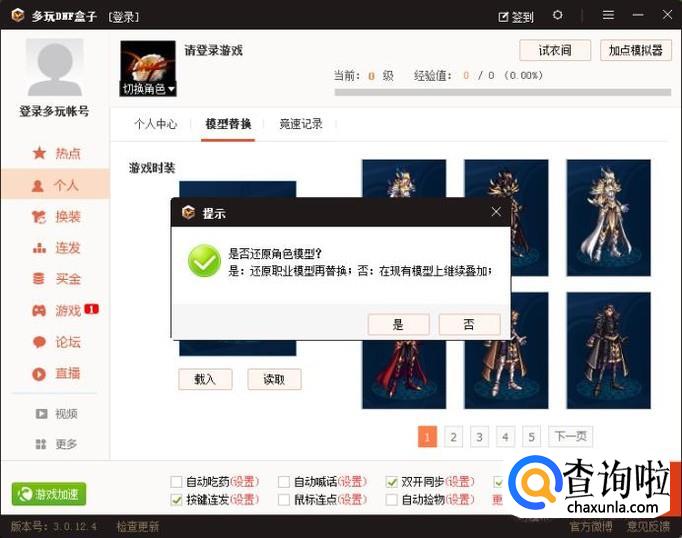Expand the 切换角色 character dropdown
This screenshot has height=538, width=682.
(148, 89)
